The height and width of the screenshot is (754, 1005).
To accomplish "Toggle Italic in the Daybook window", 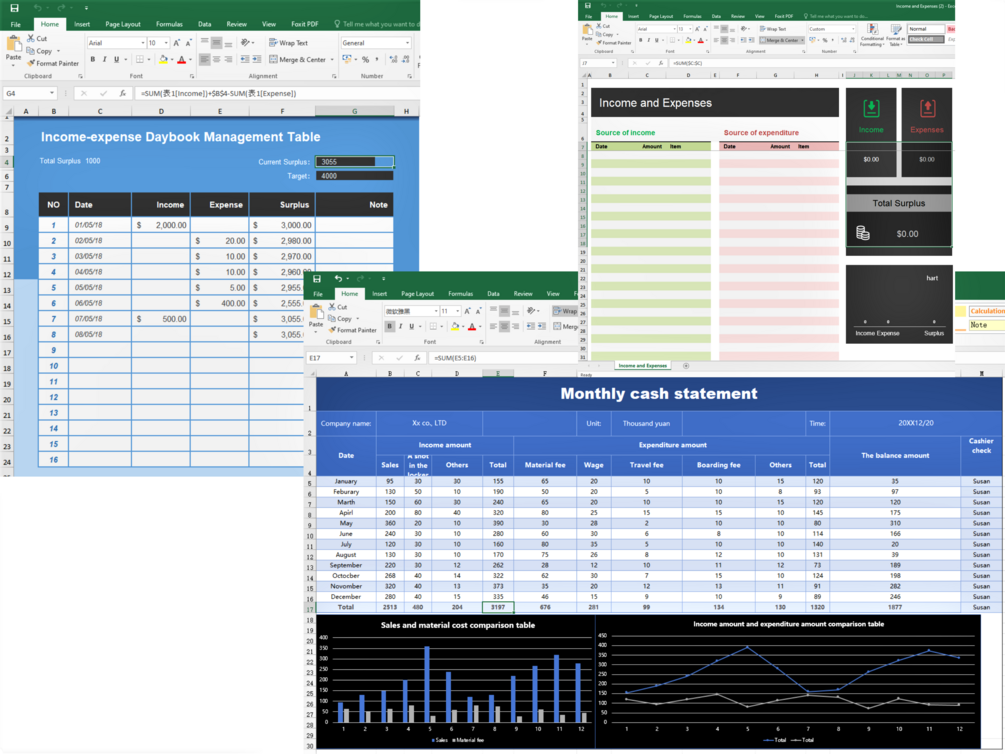I will pyautogui.click(x=104, y=60).
